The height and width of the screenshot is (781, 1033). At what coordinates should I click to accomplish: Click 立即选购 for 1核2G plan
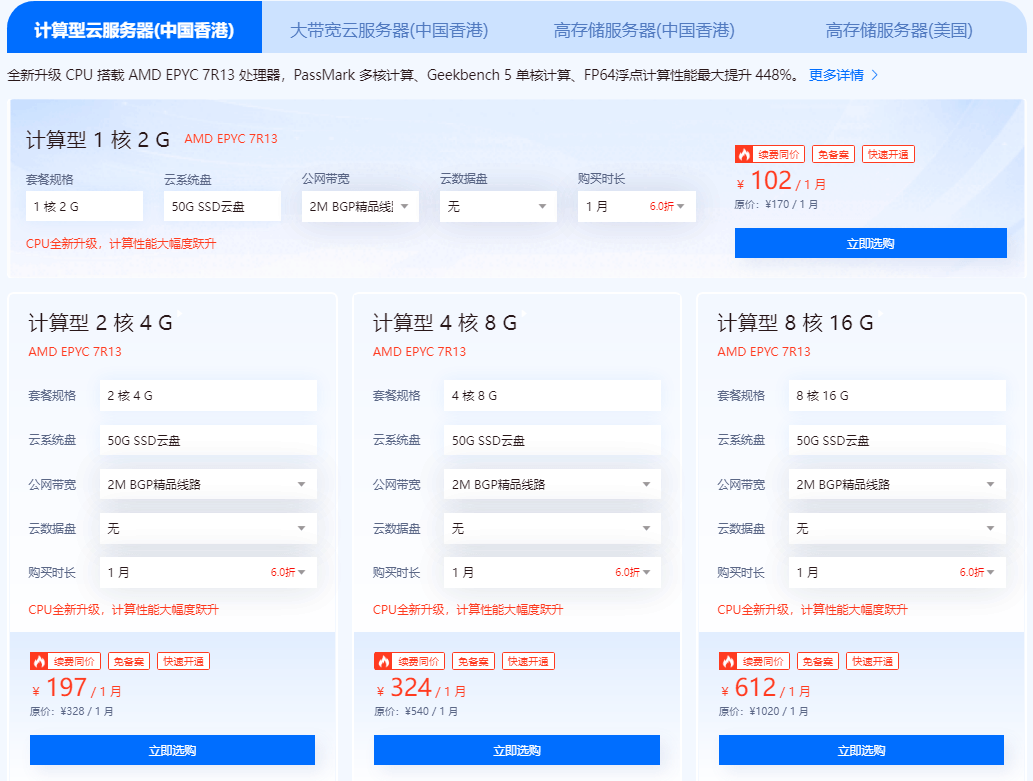870,243
